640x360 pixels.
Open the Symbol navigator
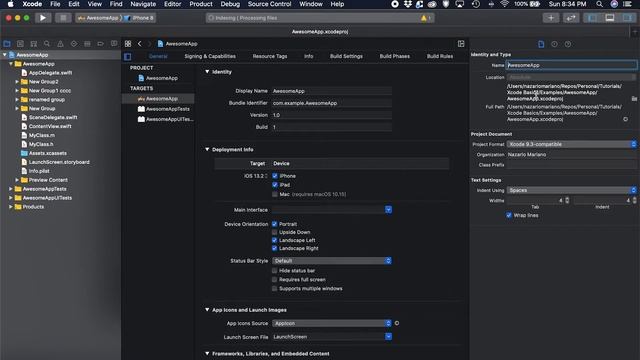pyautogui.click(x=34, y=44)
